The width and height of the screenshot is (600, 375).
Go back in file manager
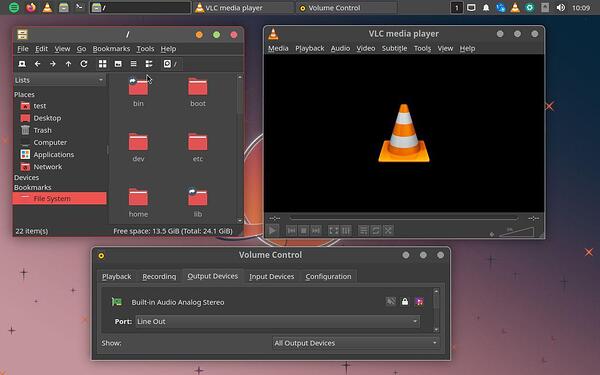click(x=38, y=64)
